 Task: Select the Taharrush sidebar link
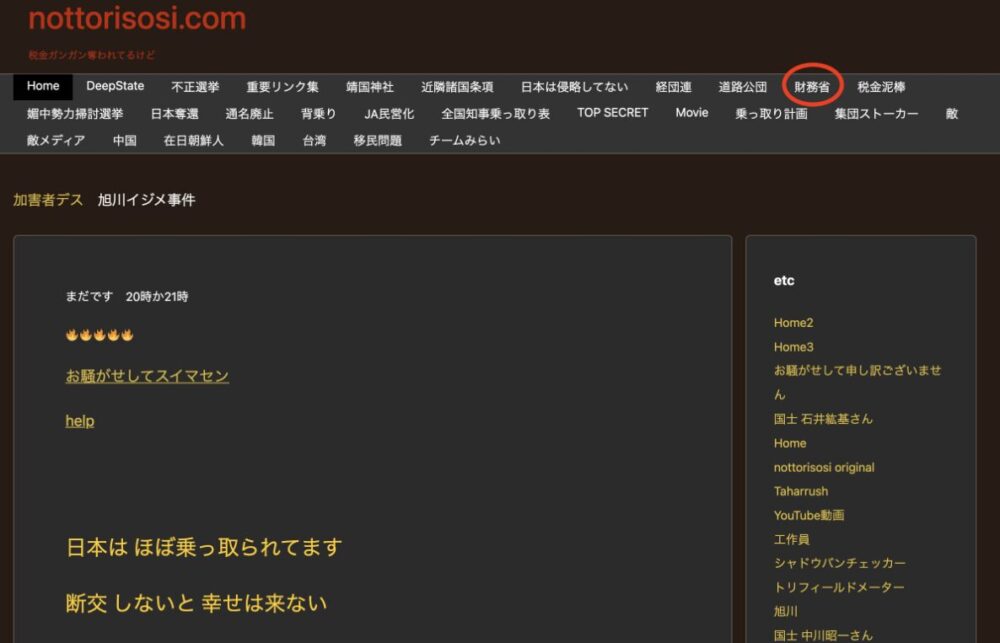(x=801, y=491)
